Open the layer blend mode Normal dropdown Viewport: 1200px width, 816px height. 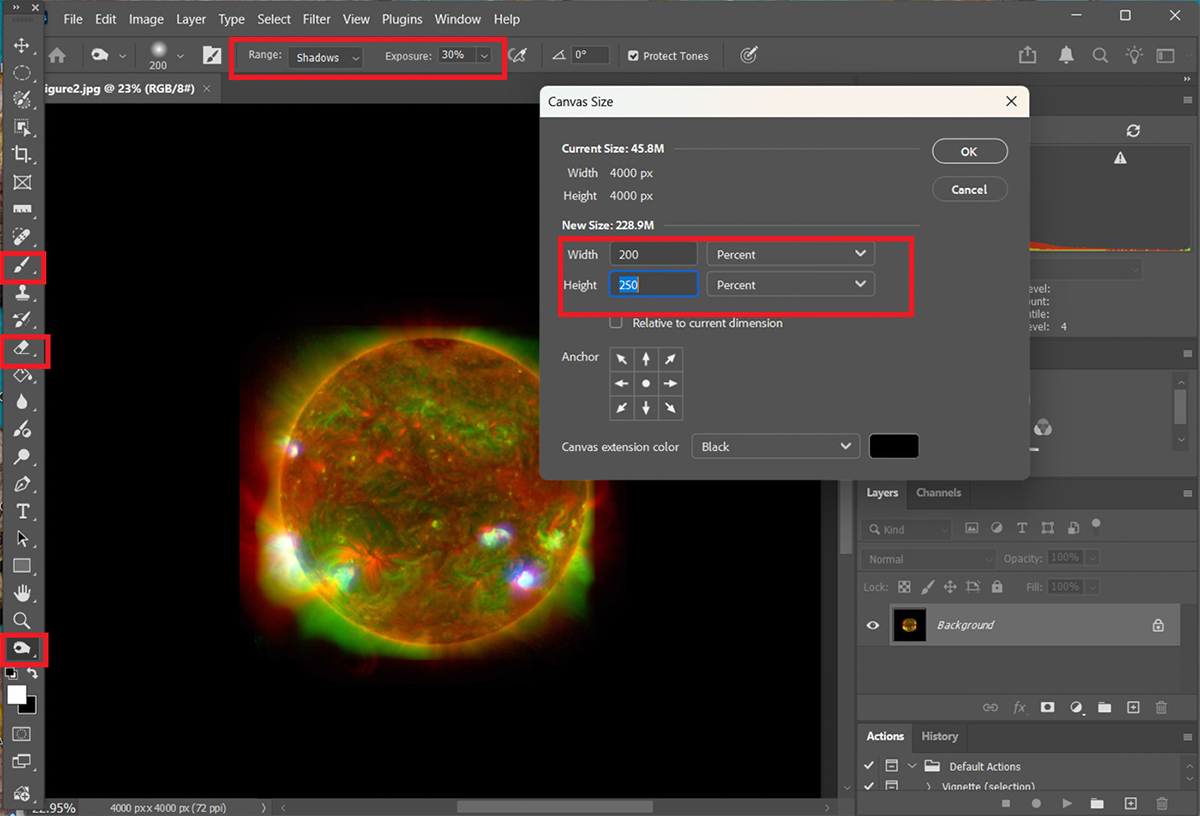pyautogui.click(x=930, y=559)
